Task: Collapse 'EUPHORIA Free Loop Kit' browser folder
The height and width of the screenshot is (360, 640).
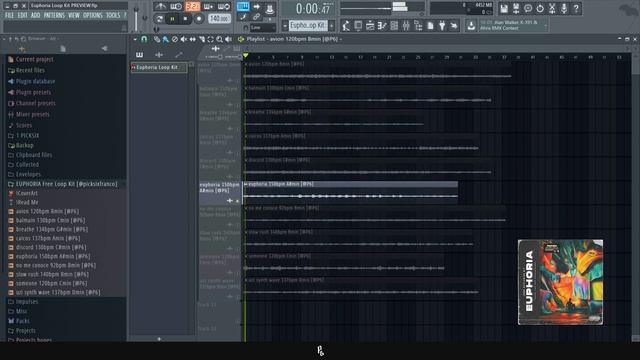Action: (x=63, y=184)
